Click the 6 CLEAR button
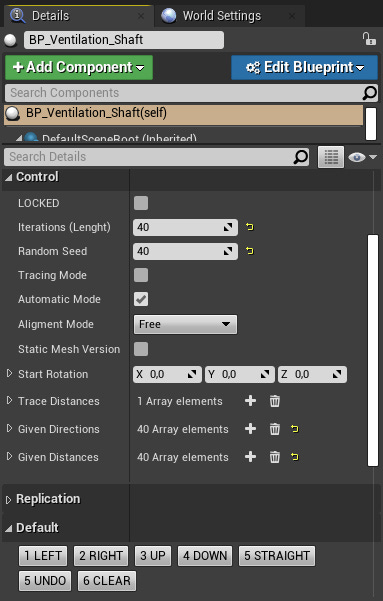 pyautogui.click(x=107, y=581)
